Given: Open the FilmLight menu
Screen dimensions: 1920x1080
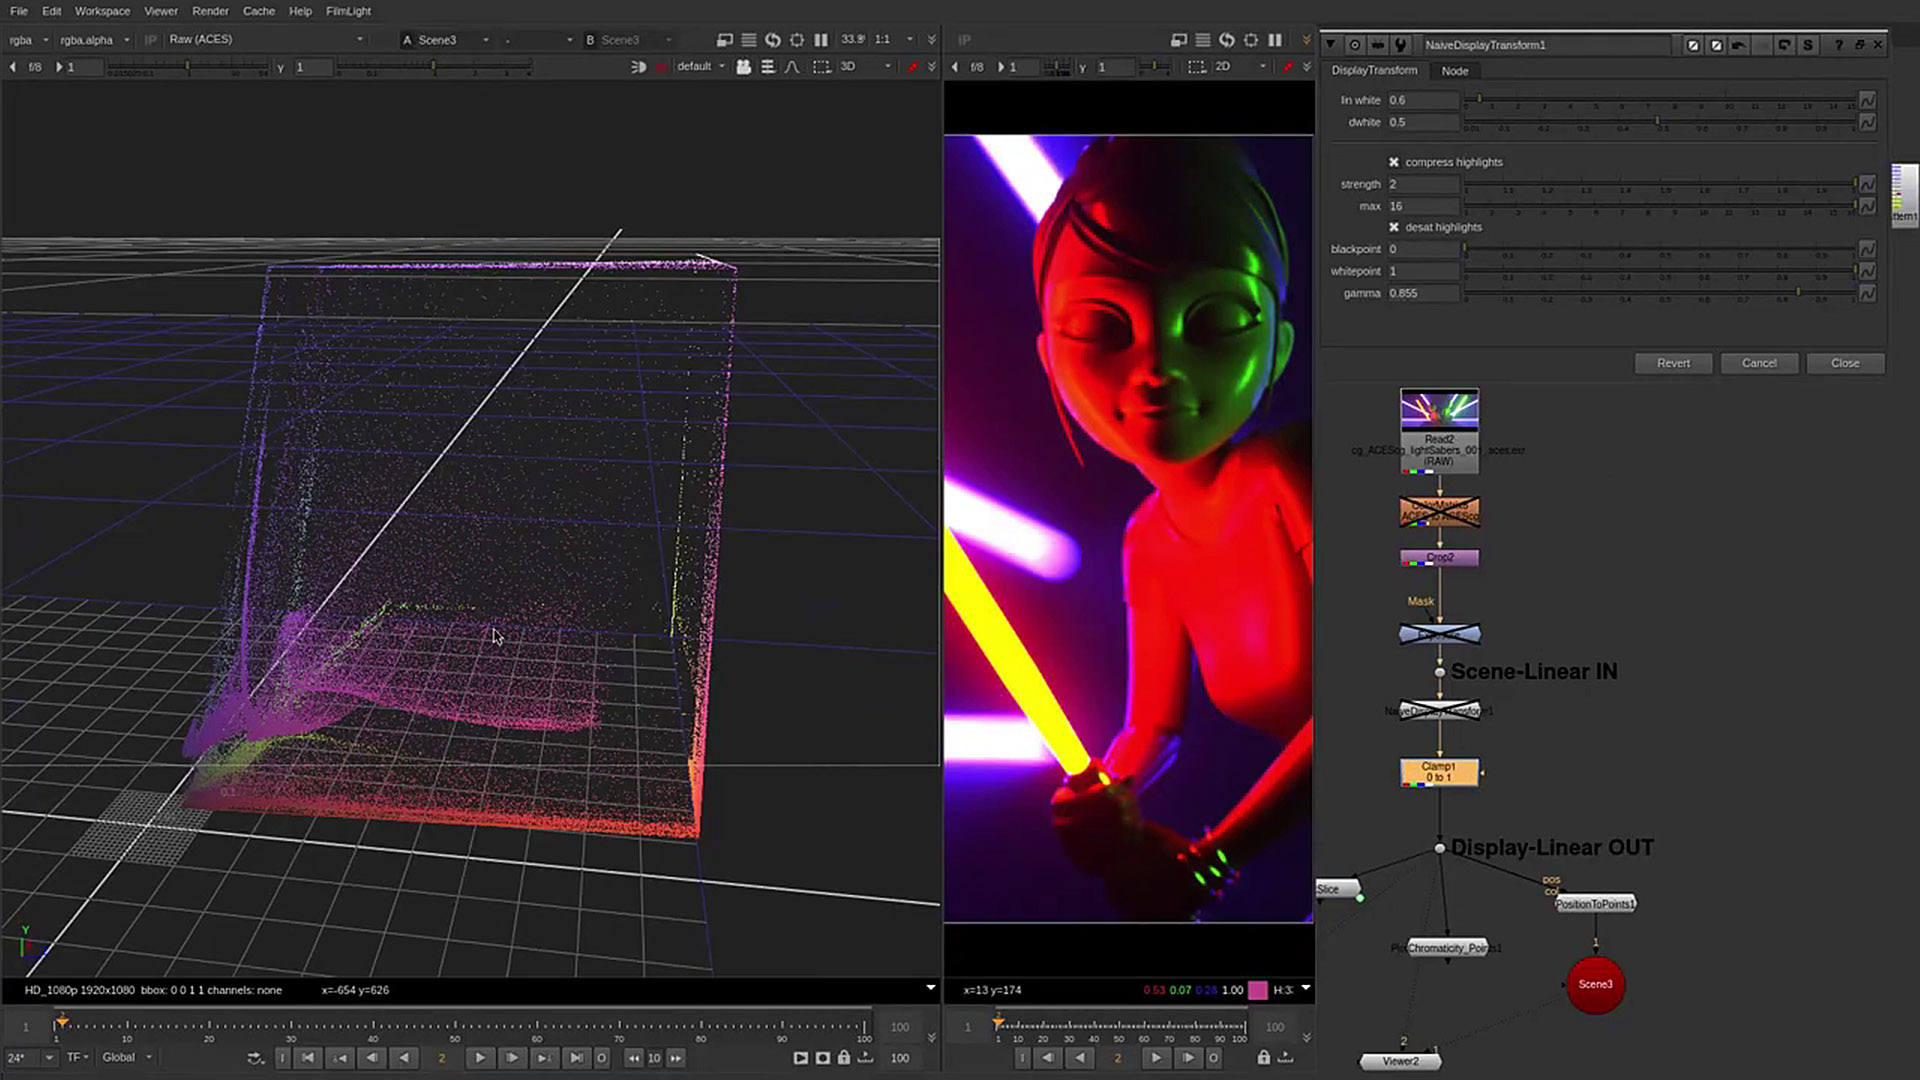Looking at the screenshot, I should [348, 11].
